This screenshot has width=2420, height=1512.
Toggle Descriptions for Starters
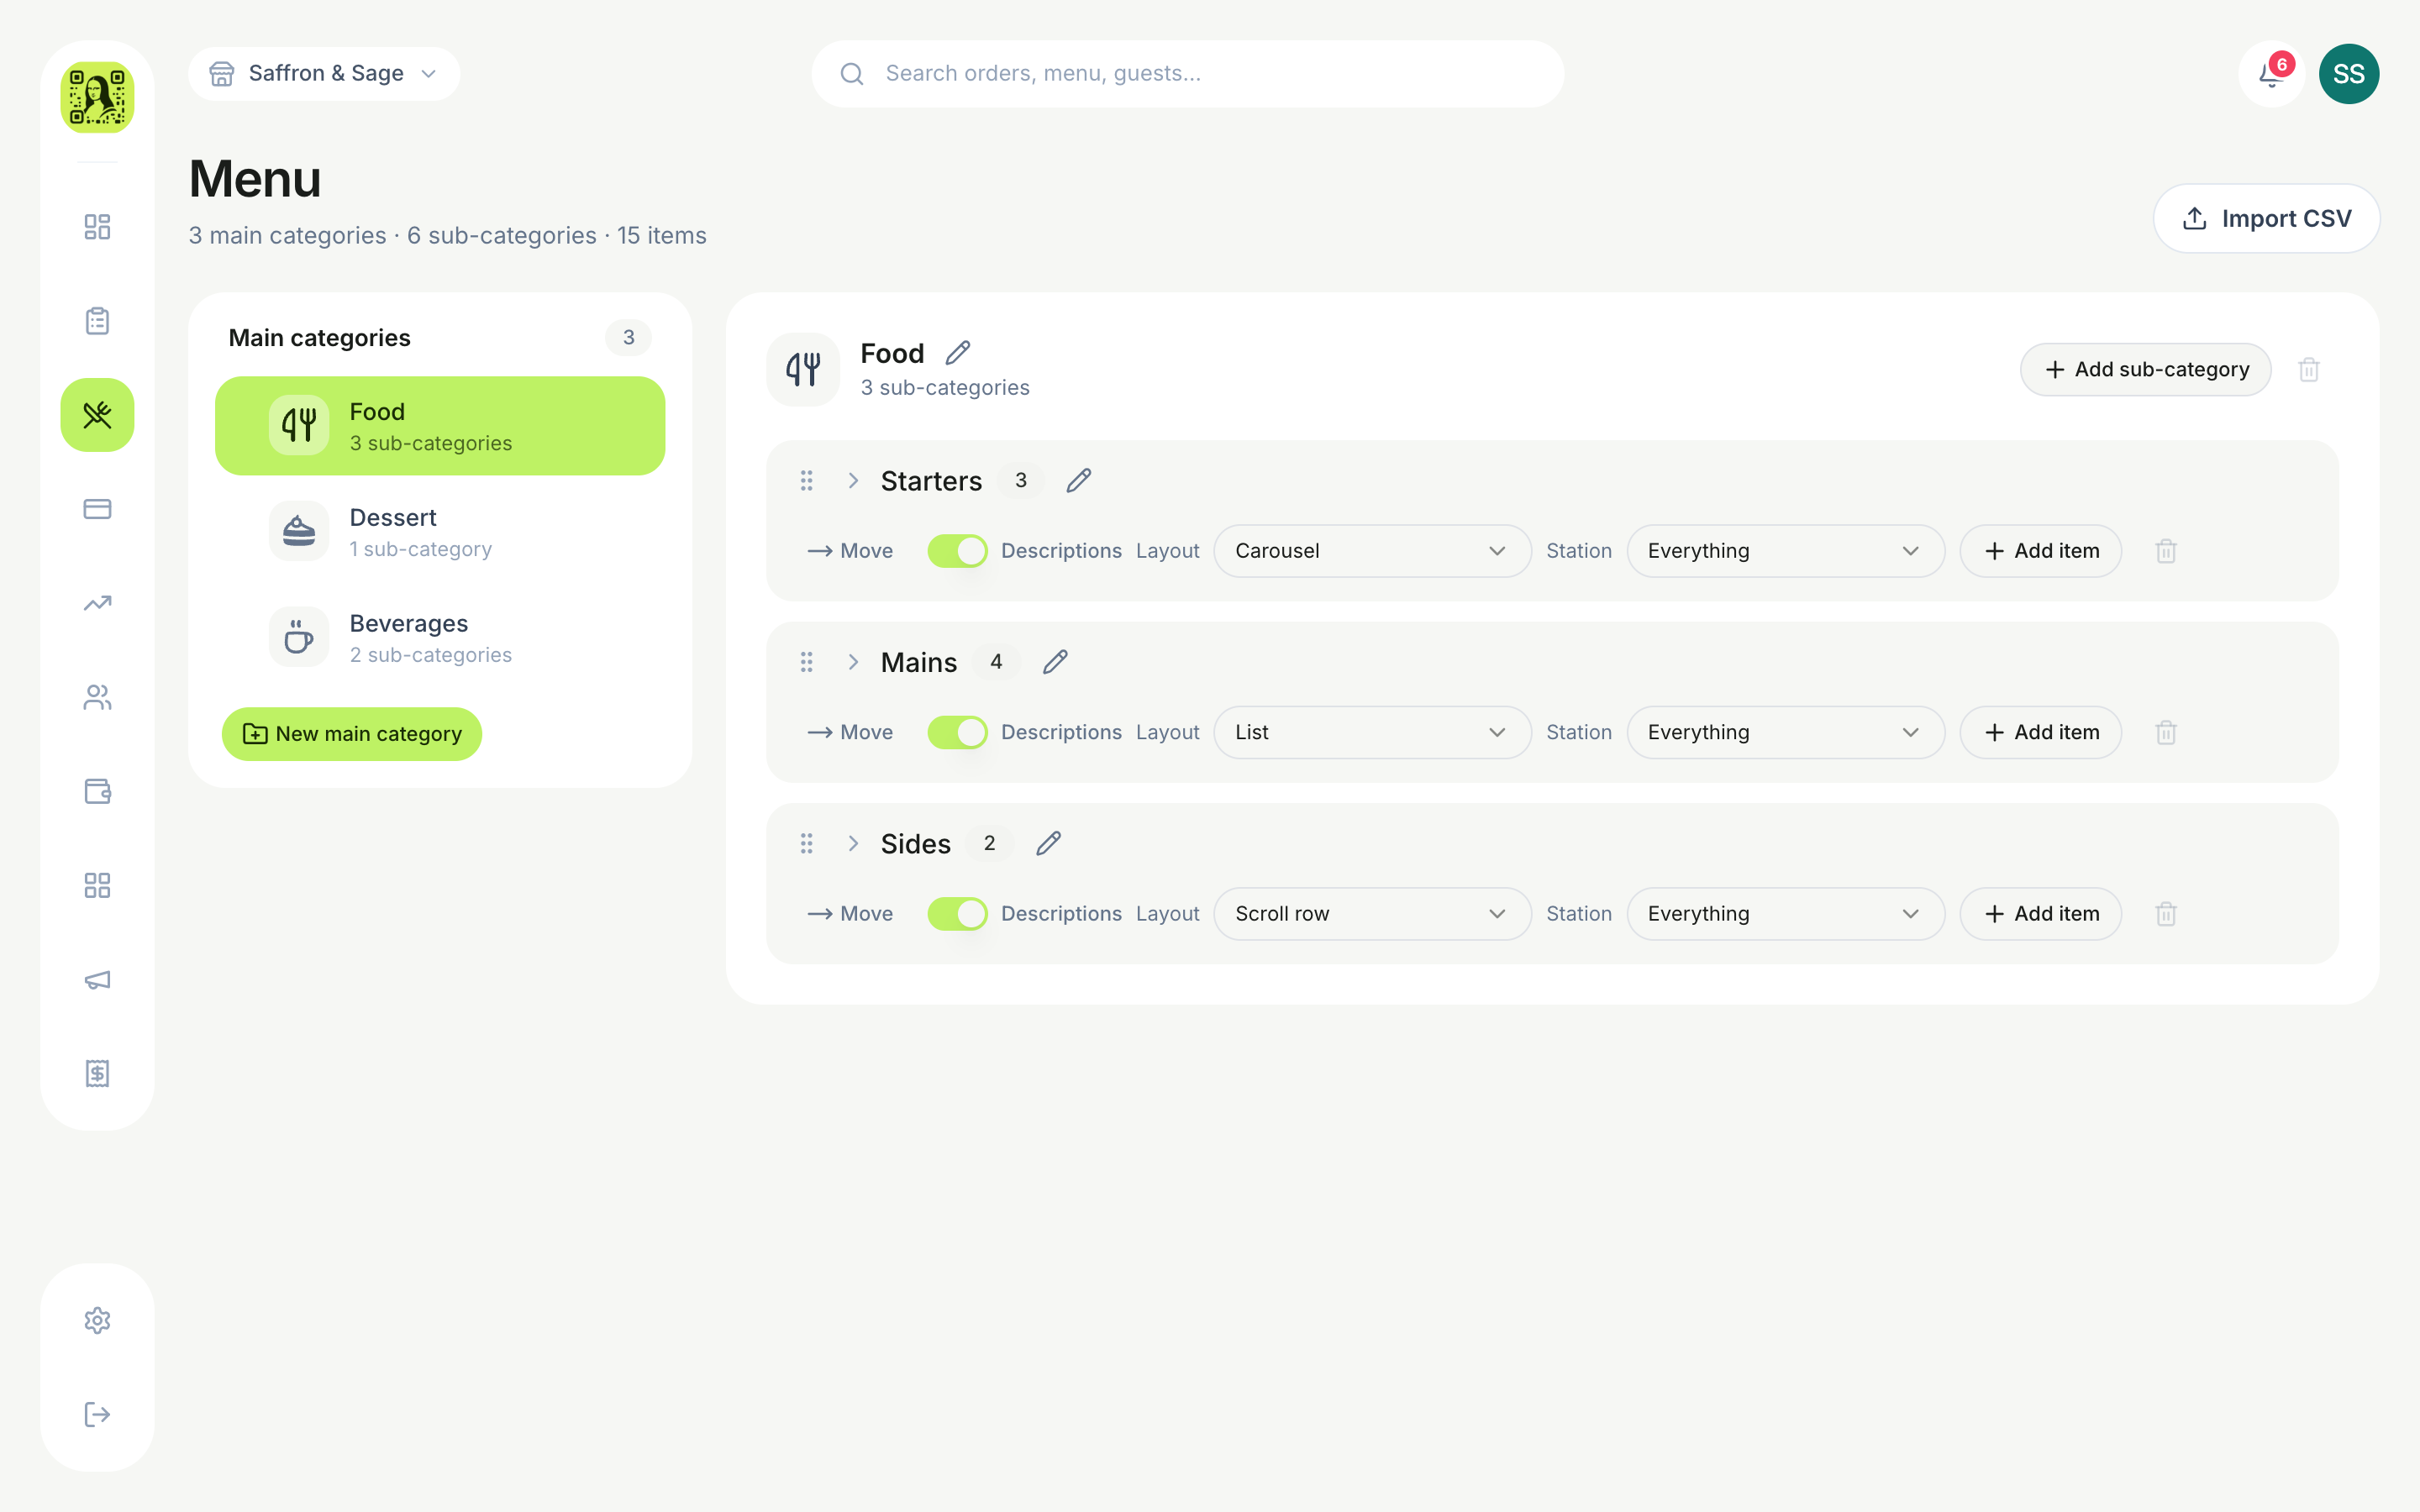[x=957, y=551]
